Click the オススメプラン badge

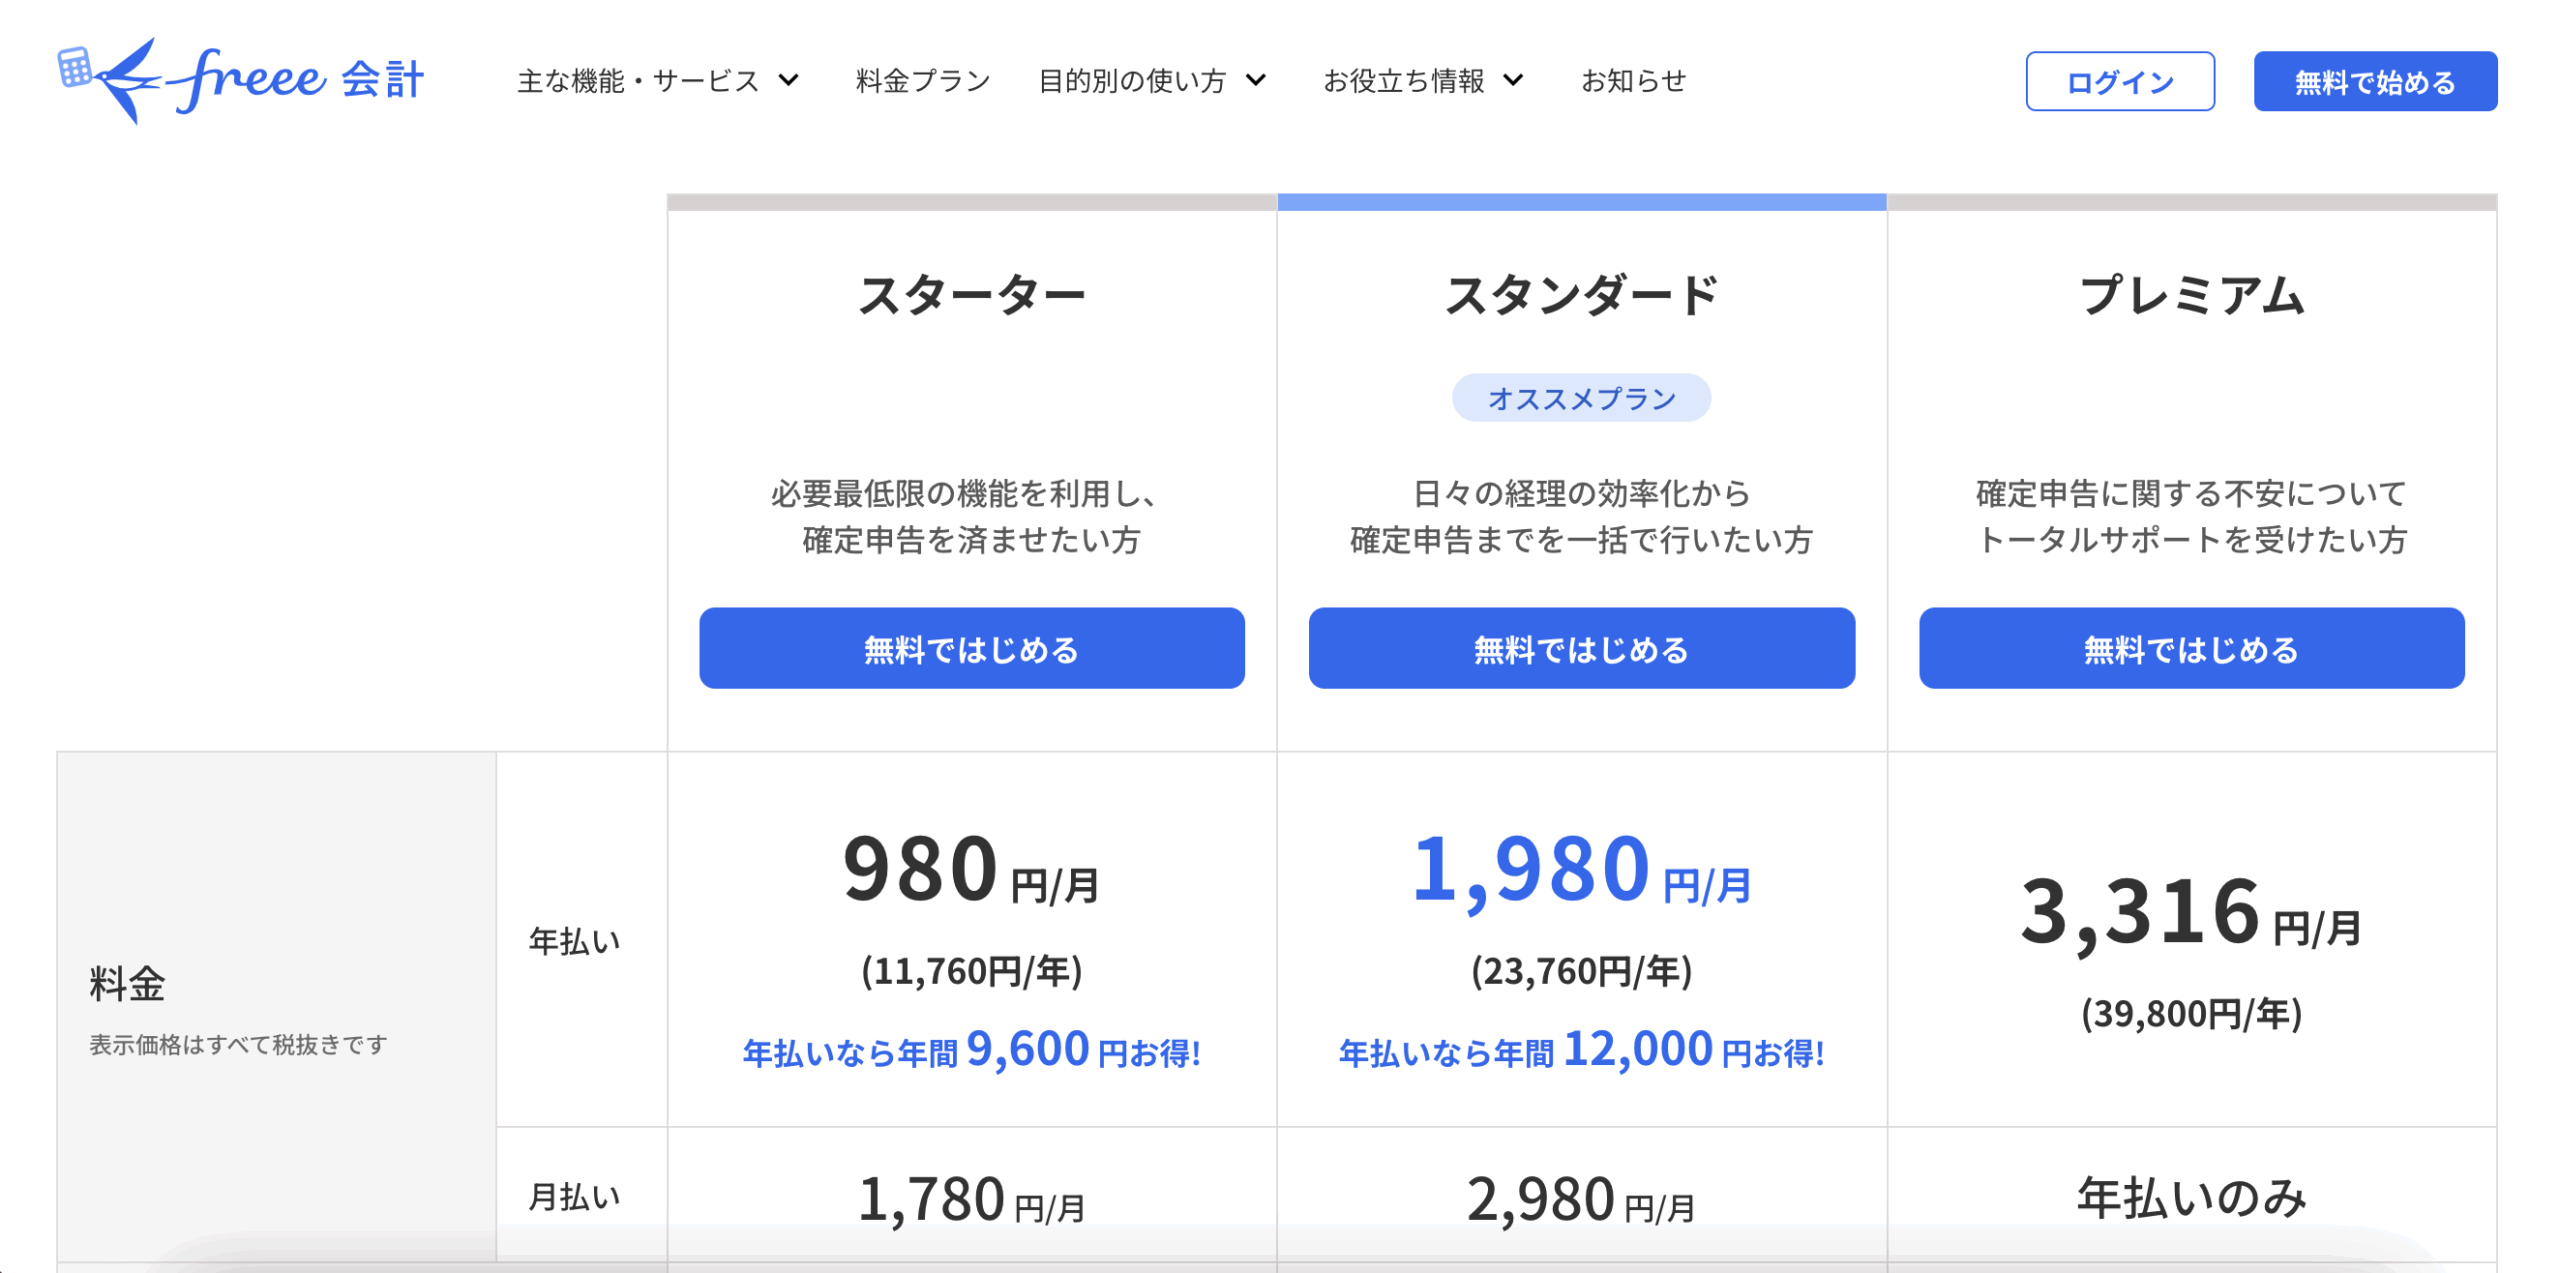[x=1581, y=398]
